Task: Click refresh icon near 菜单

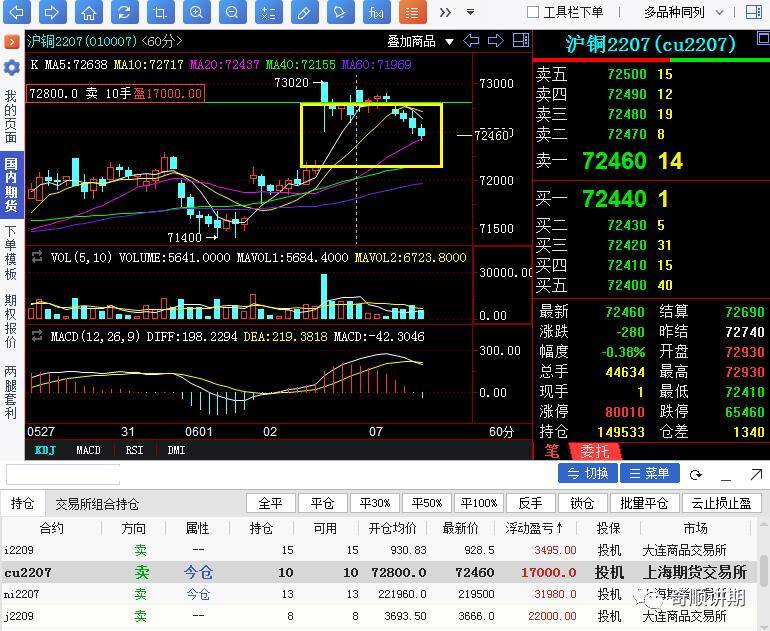Action: 695,474
